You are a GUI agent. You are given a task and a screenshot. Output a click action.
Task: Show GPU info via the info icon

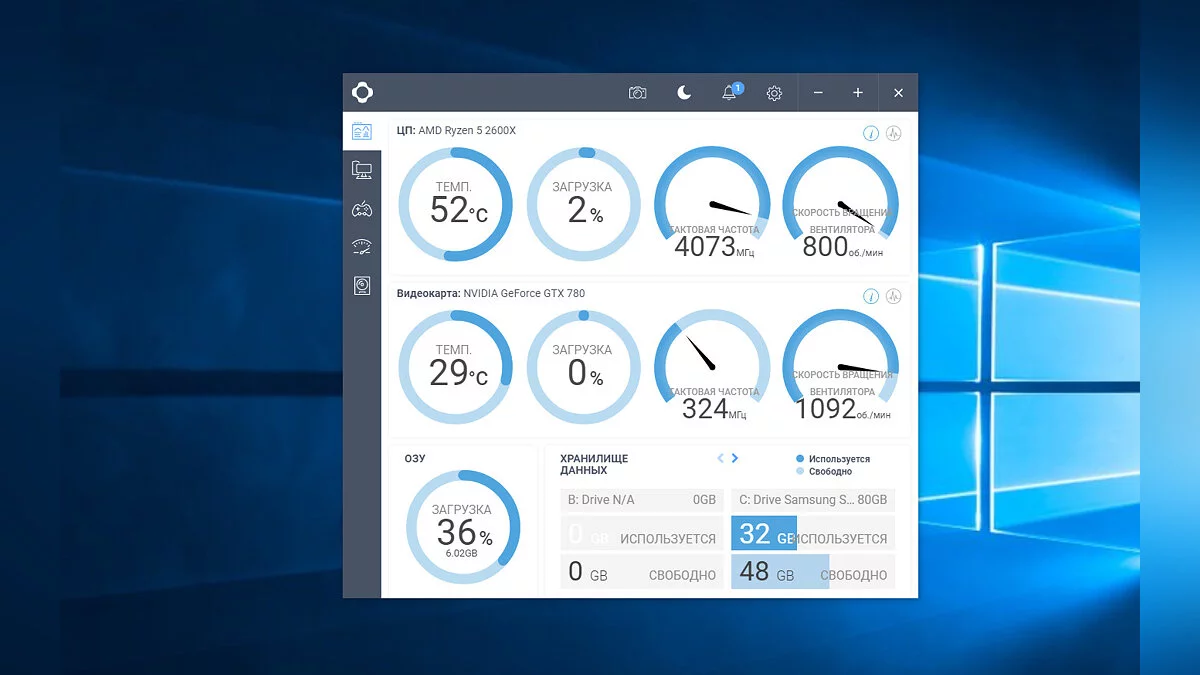871,296
